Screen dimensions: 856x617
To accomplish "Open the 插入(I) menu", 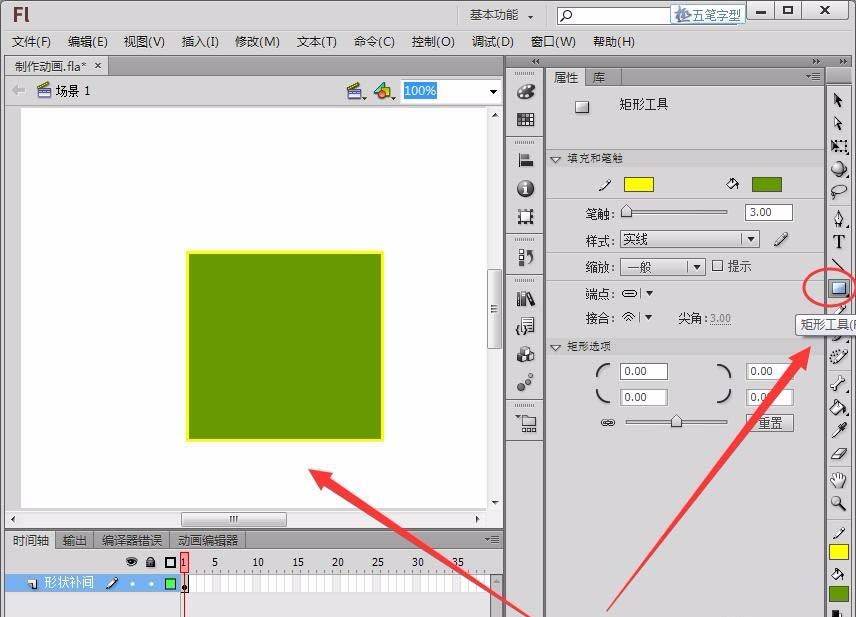I will tap(200, 41).
